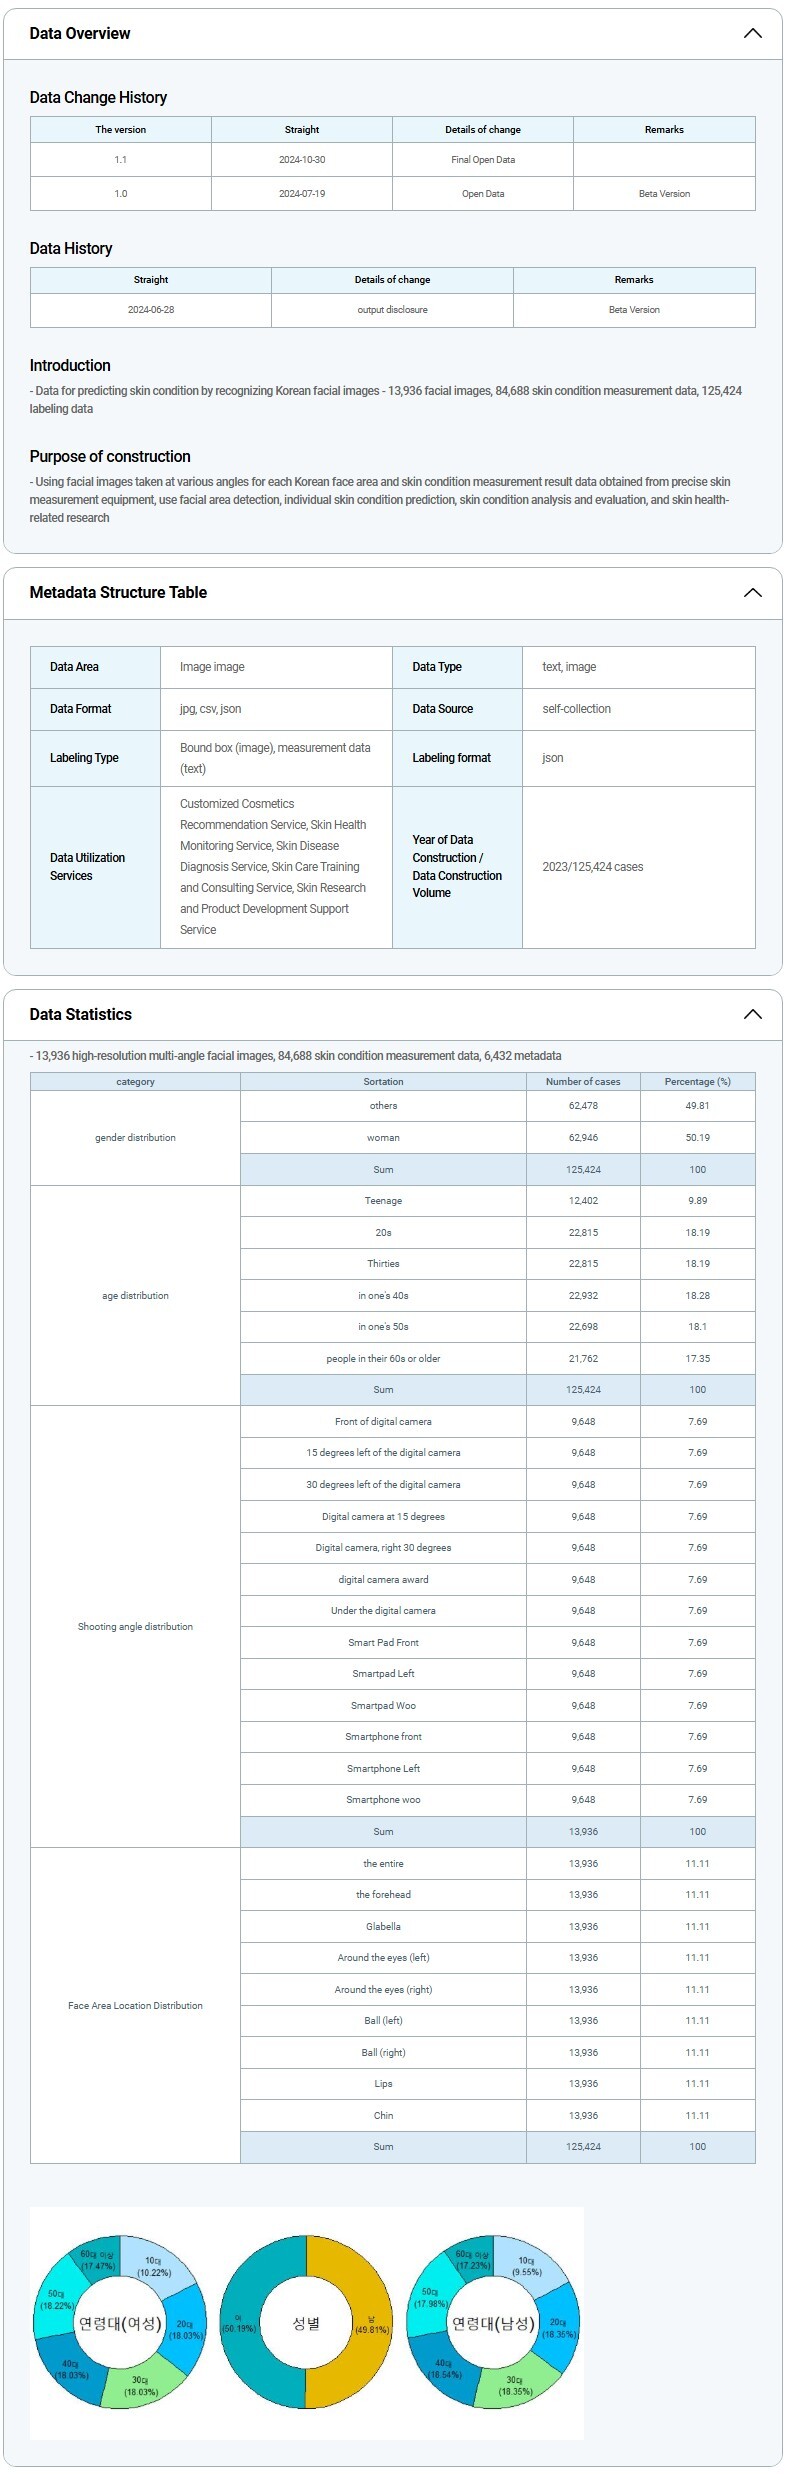This screenshot has height=2474, width=787.
Task: Collapse the Data Statistics section chevron
Action: tap(752, 1014)
